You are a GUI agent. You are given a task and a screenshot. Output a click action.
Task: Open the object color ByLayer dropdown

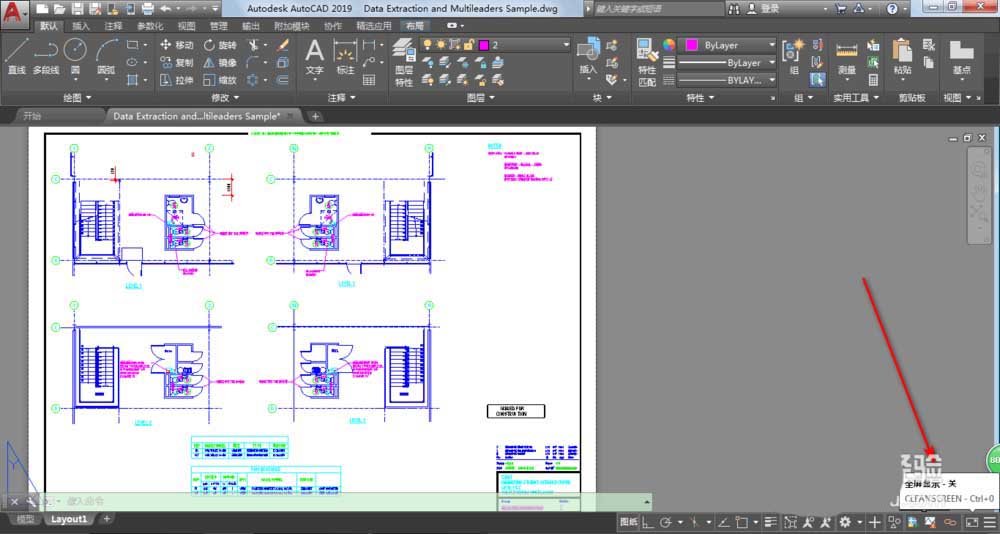(728, 45)
